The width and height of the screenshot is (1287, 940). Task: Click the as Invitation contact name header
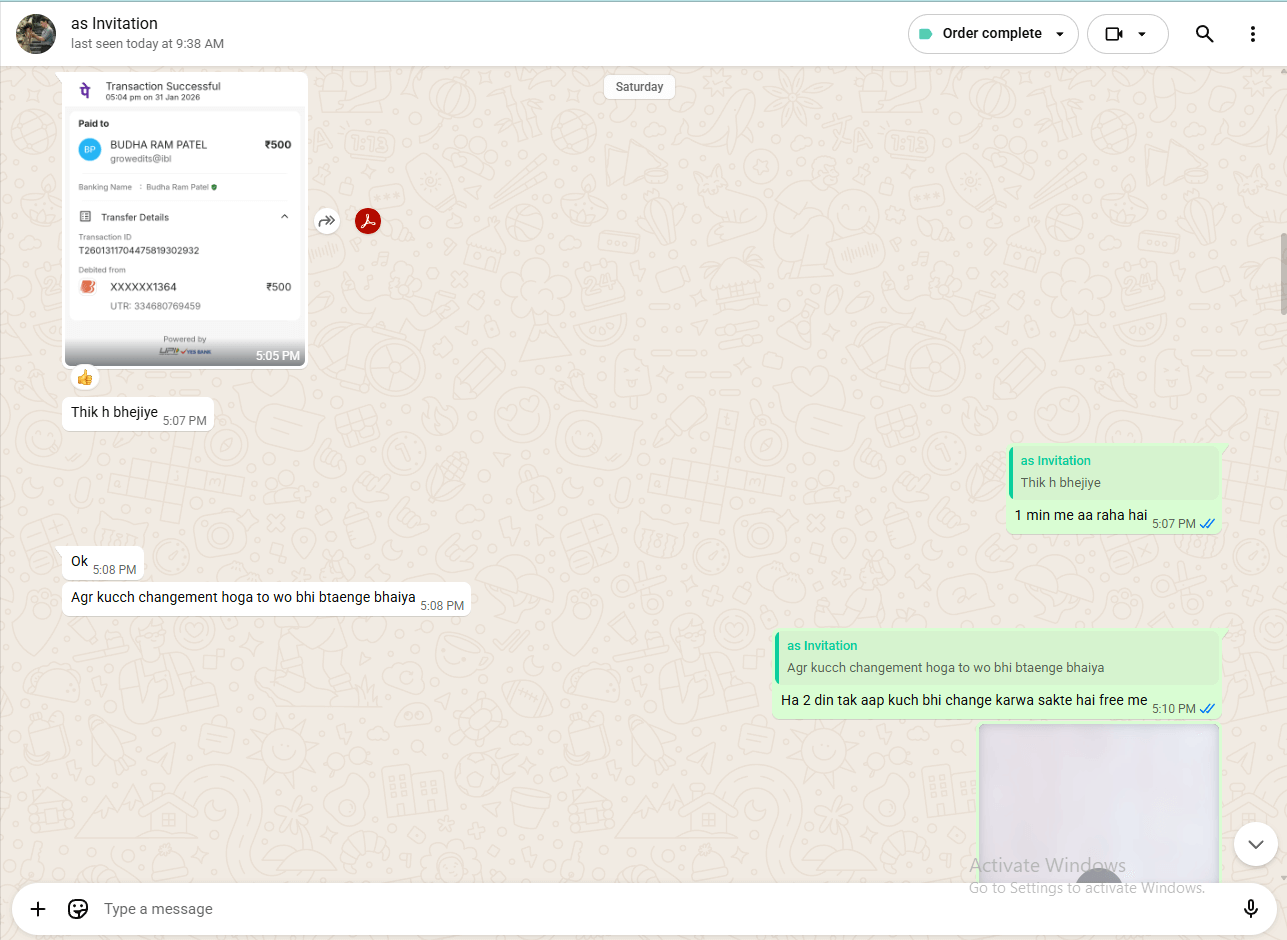coord(114,24)
